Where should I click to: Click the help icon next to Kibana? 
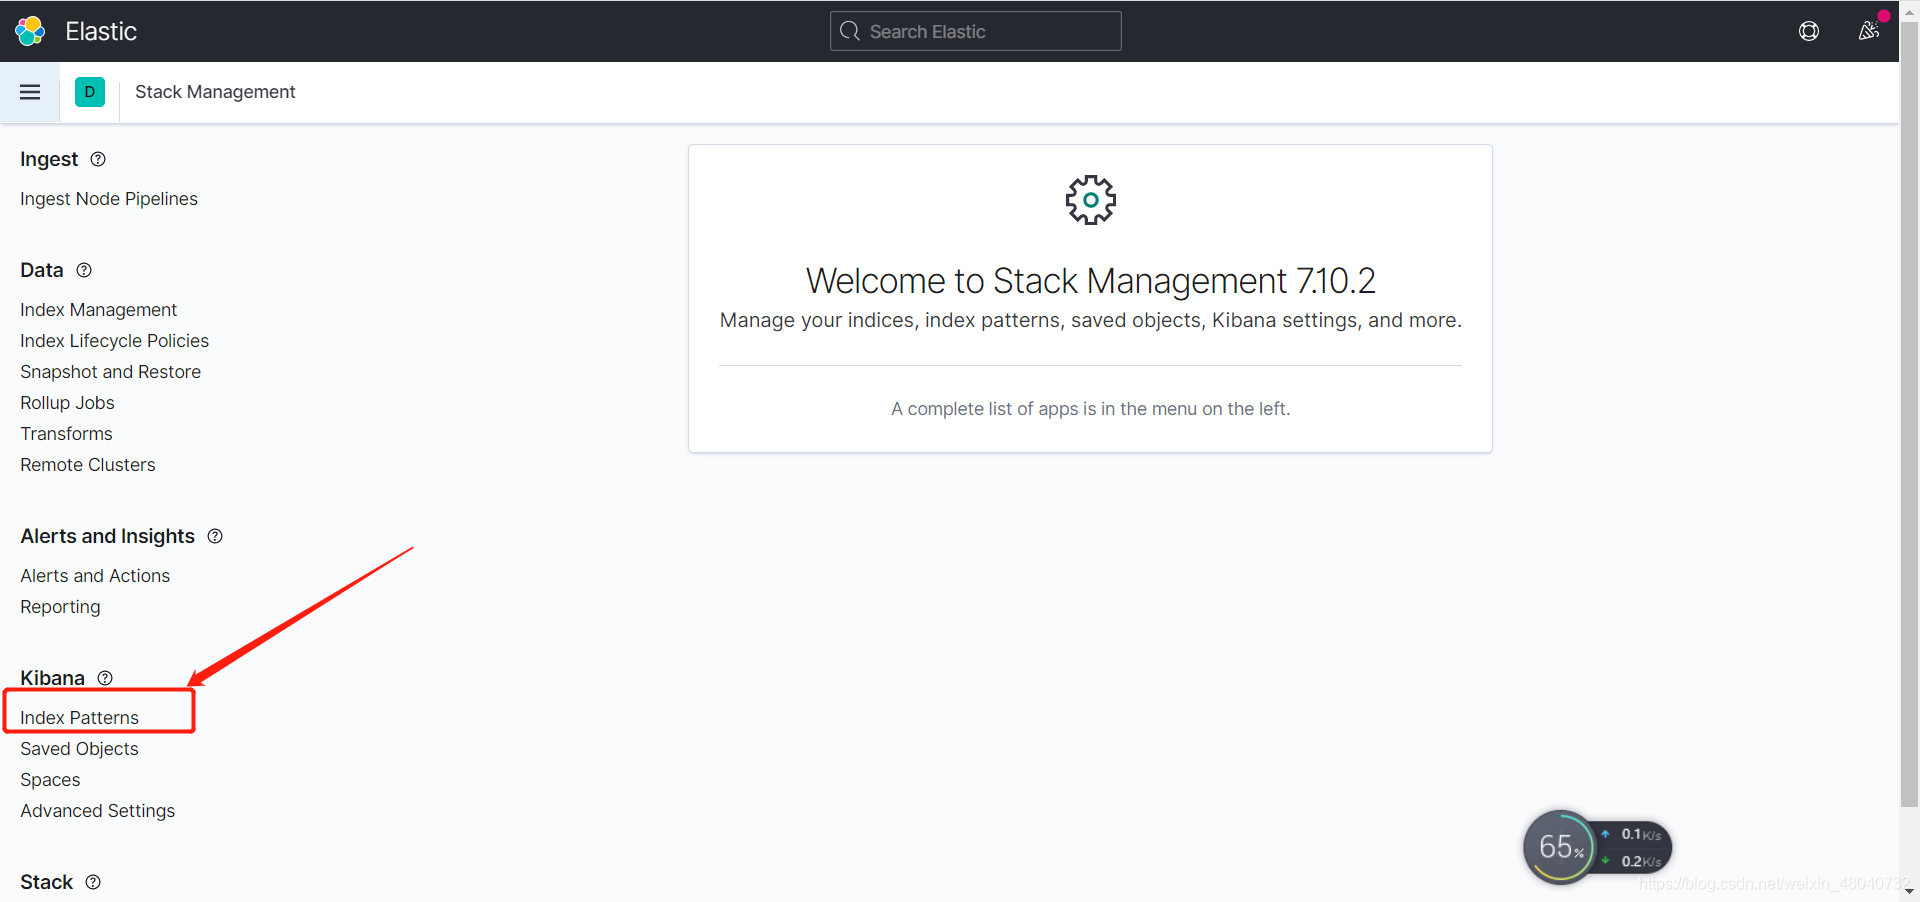pos(105,678)
